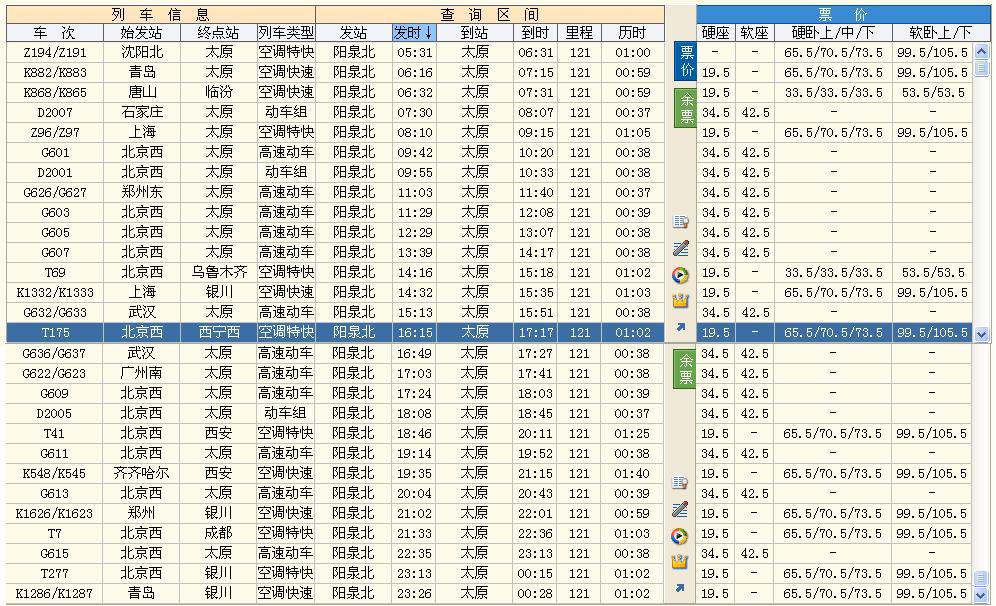Image resolution: width=996 pixels, height=606 pixels.
Task: Switch to the upper green 余票 tab
Action: [x=686, y=108]
